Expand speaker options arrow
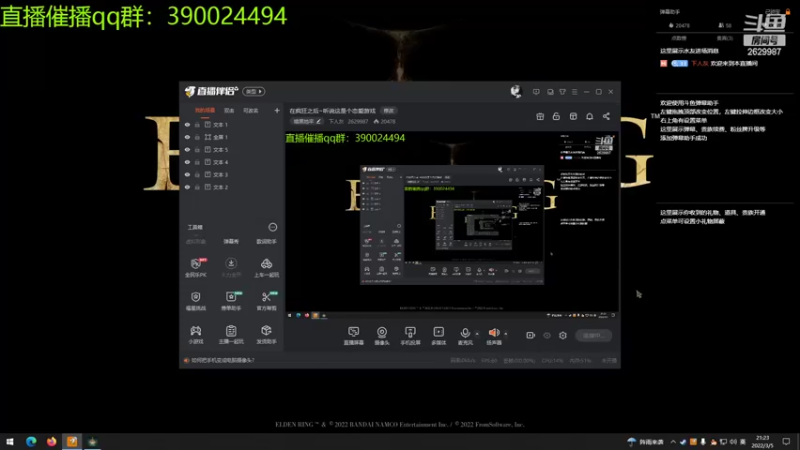The image size is (800, 450). coord(506,334)
